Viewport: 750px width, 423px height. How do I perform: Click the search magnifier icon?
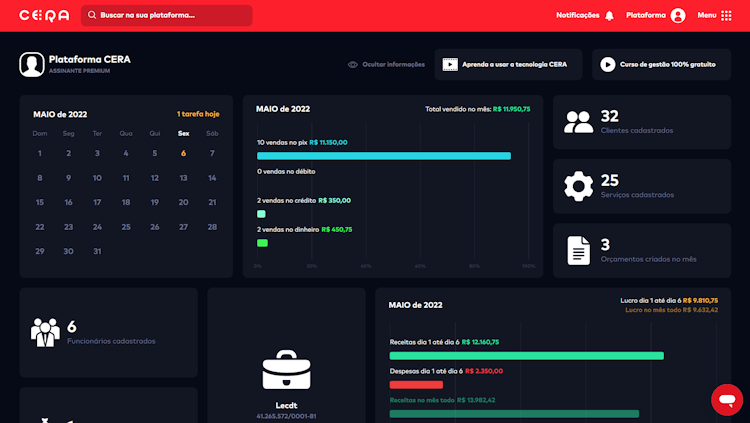click(x=92, y=15)
